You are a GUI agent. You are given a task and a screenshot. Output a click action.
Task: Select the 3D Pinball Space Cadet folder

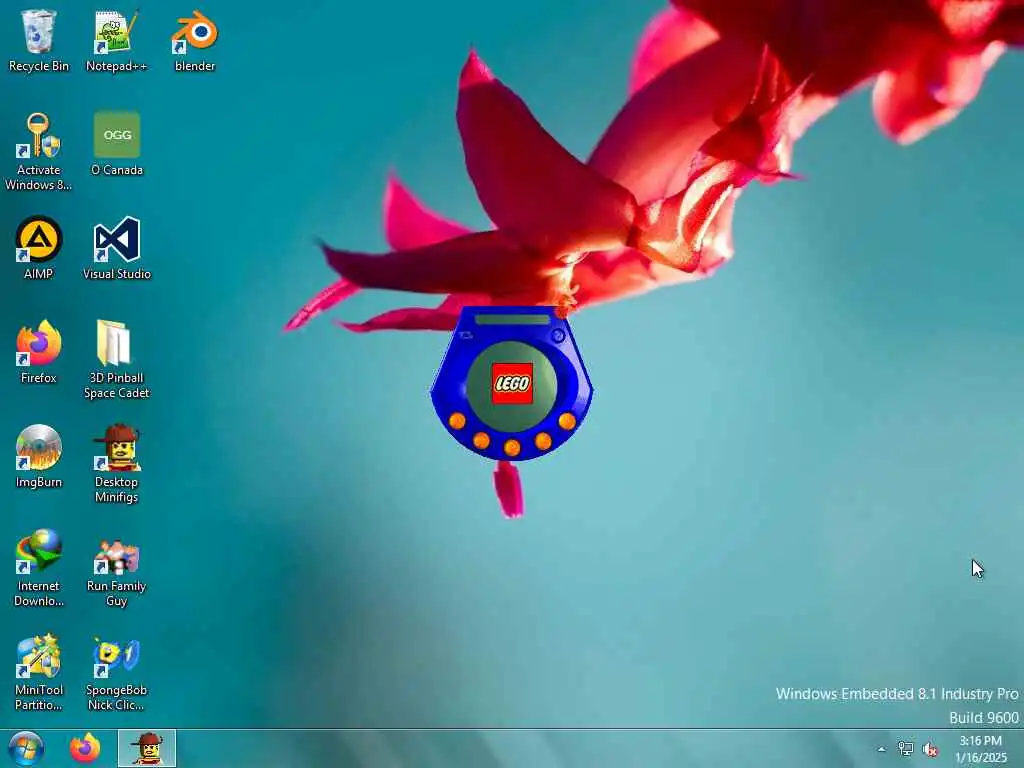coord(116,359)
